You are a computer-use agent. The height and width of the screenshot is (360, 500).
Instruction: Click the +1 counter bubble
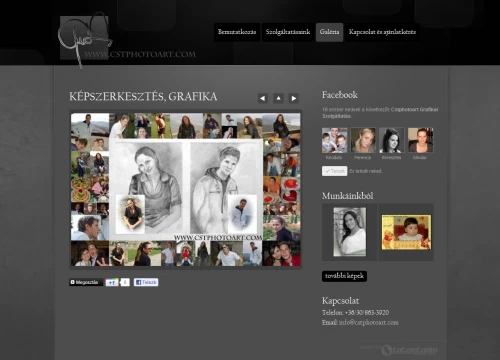[125, 282]
